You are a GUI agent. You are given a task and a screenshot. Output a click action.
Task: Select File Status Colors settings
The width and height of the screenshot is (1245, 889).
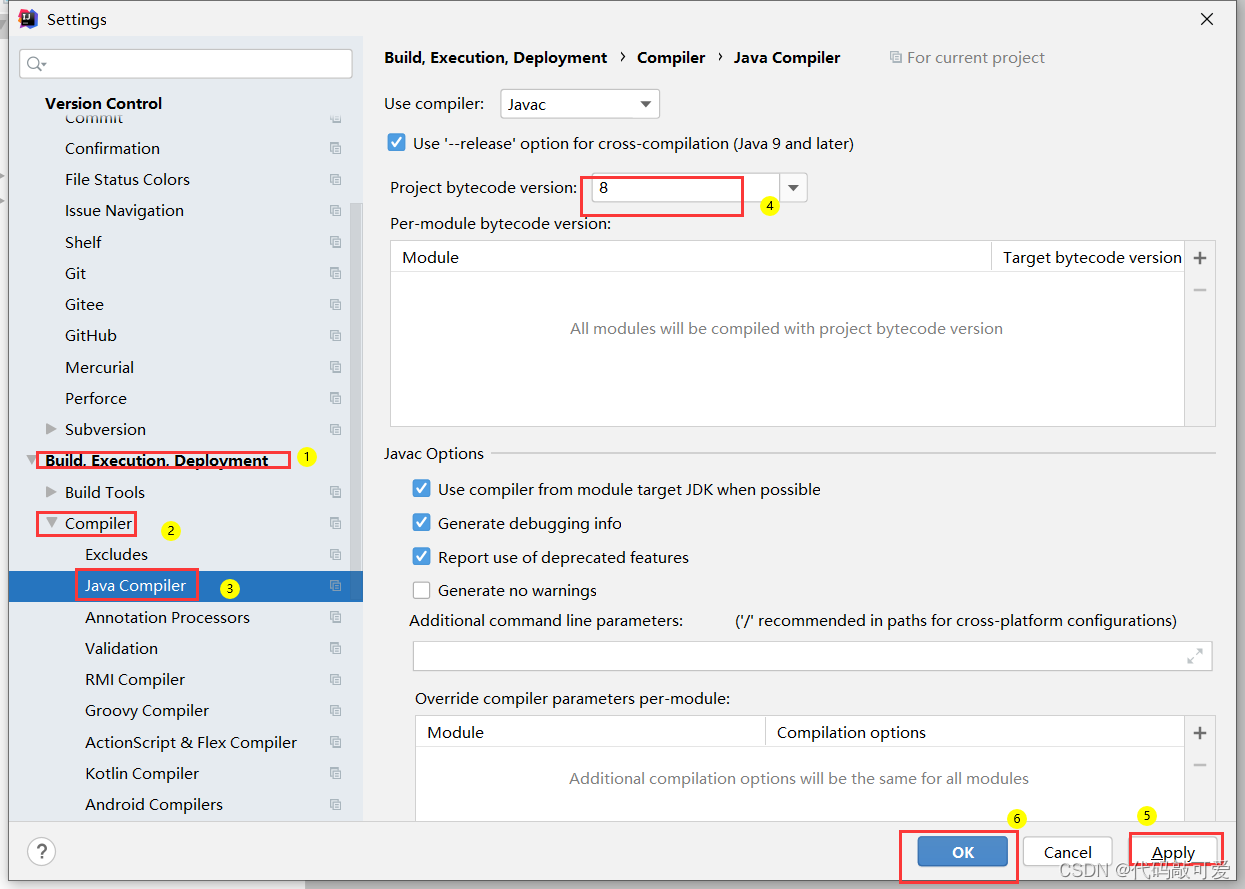click(127, 179)
